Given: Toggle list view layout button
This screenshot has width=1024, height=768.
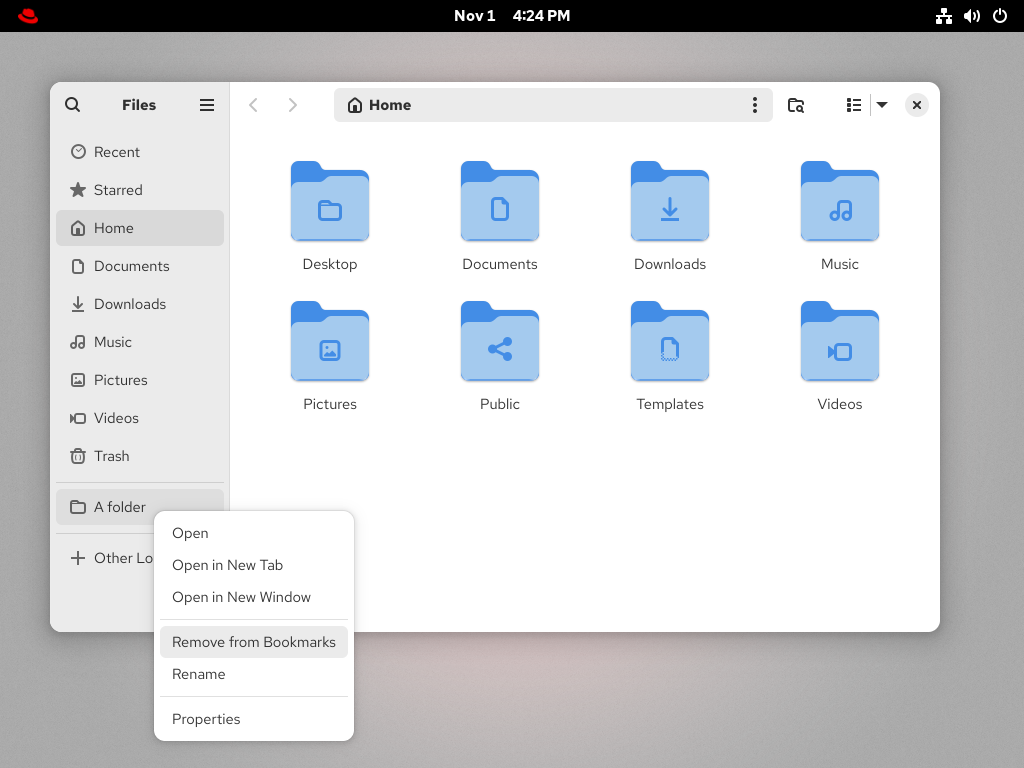Looking at the screenshot, I should click(853, 105).
